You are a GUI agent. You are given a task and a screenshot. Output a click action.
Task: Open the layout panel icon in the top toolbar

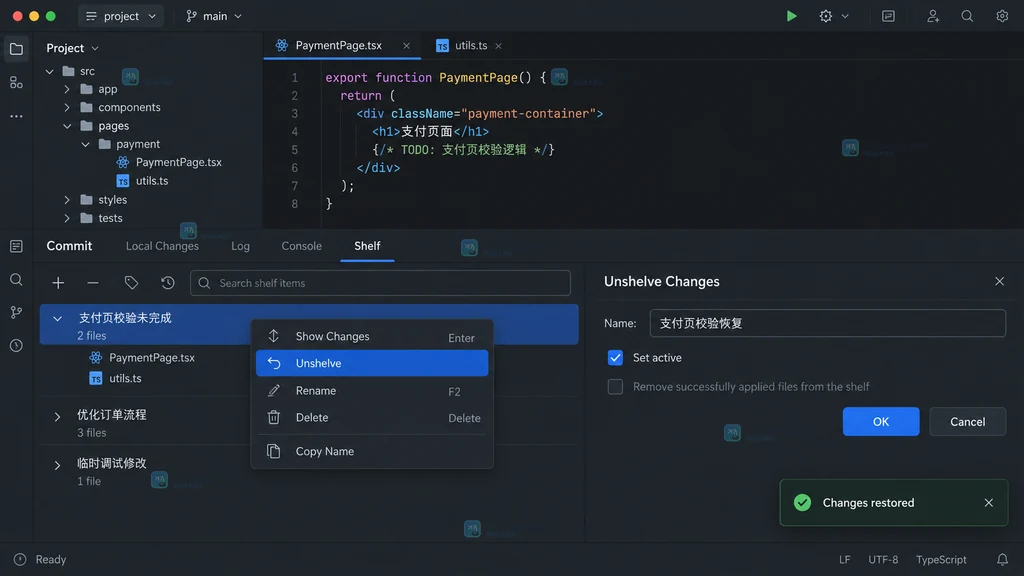coord(888,16)
